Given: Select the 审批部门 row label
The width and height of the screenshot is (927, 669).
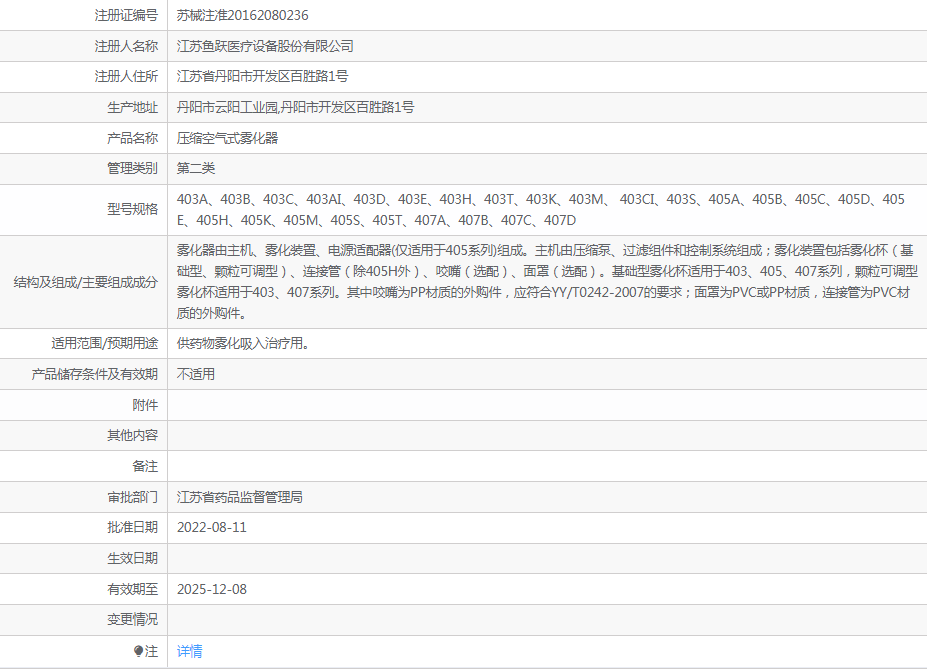Looking at the screenshot, I should [132, 498].
